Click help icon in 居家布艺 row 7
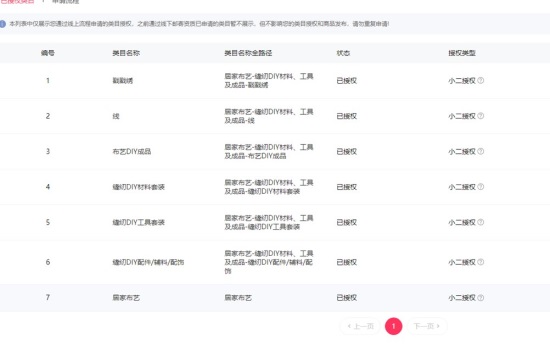550x362 pixels. (x=481, y=297)
